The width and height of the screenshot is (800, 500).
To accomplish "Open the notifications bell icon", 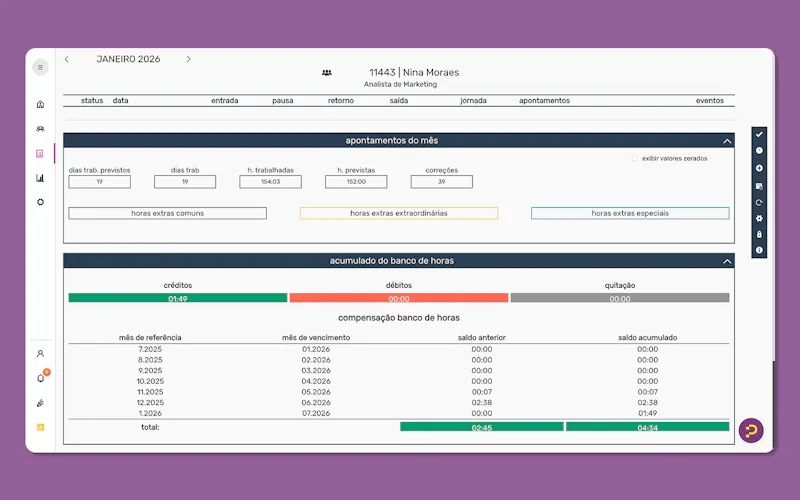I will coord(41,378).
